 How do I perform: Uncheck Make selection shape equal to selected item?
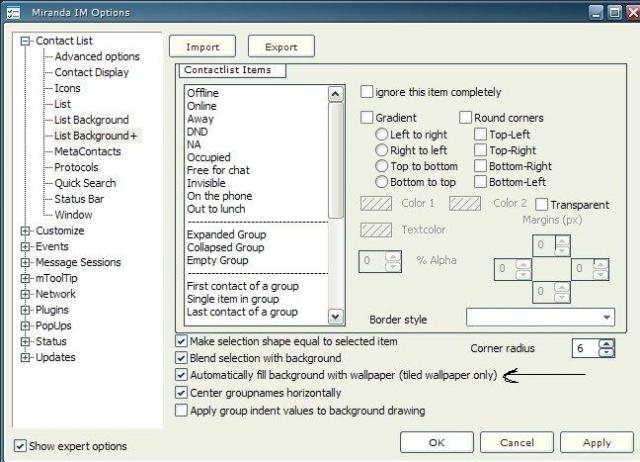[x=181, y=341]
